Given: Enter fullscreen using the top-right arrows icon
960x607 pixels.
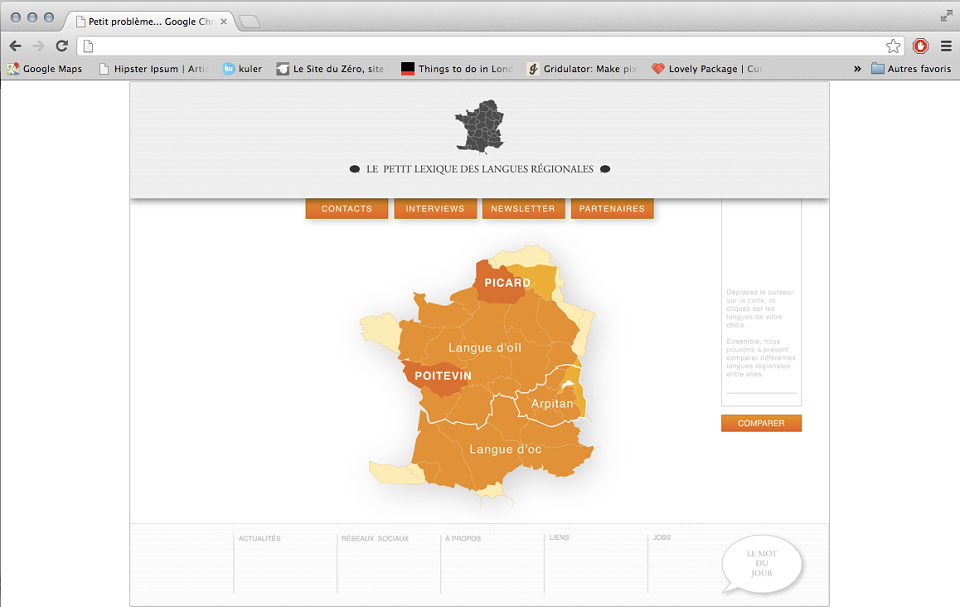Looking at the screenshot, I should [x=947, y=17].
